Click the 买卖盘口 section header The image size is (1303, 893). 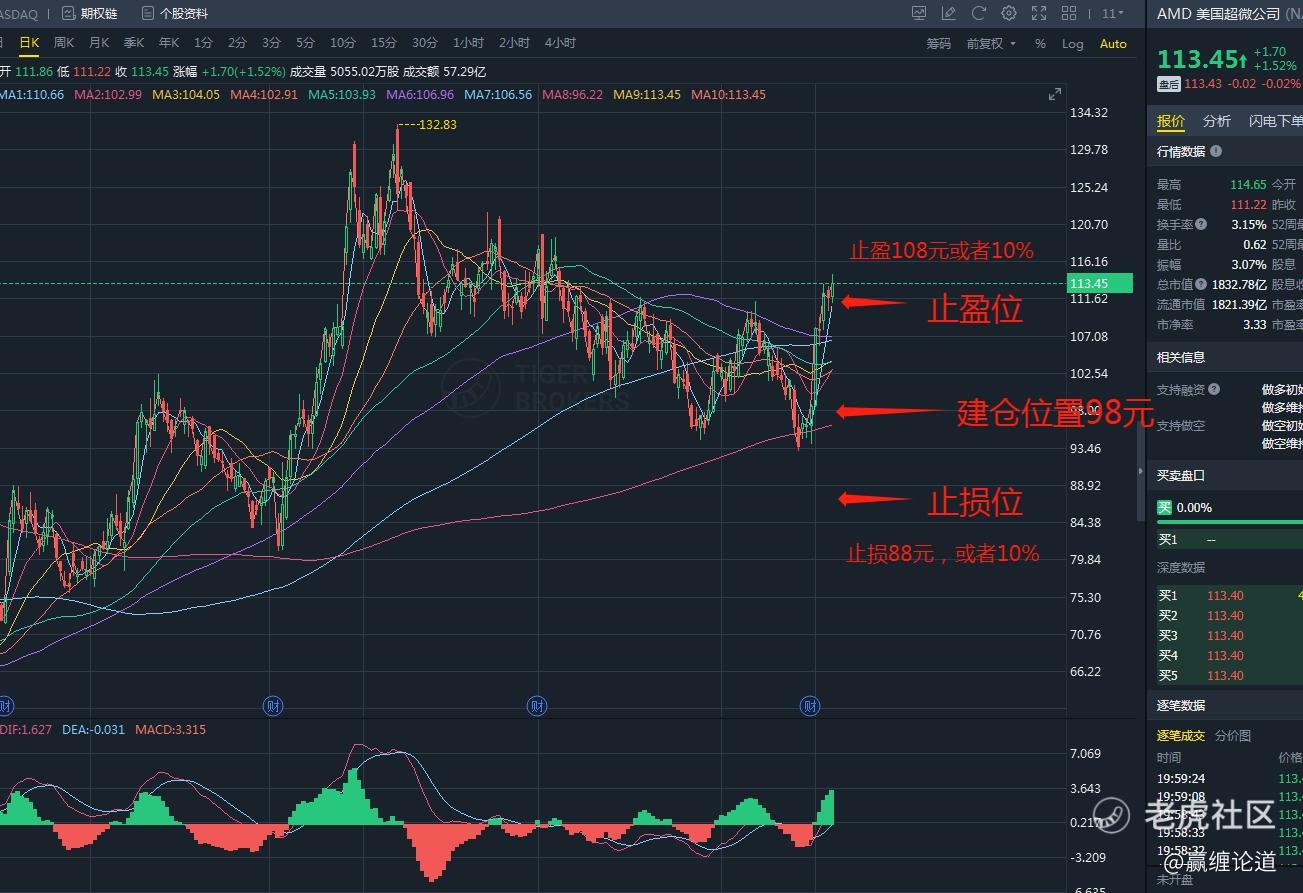[1181, 475]
